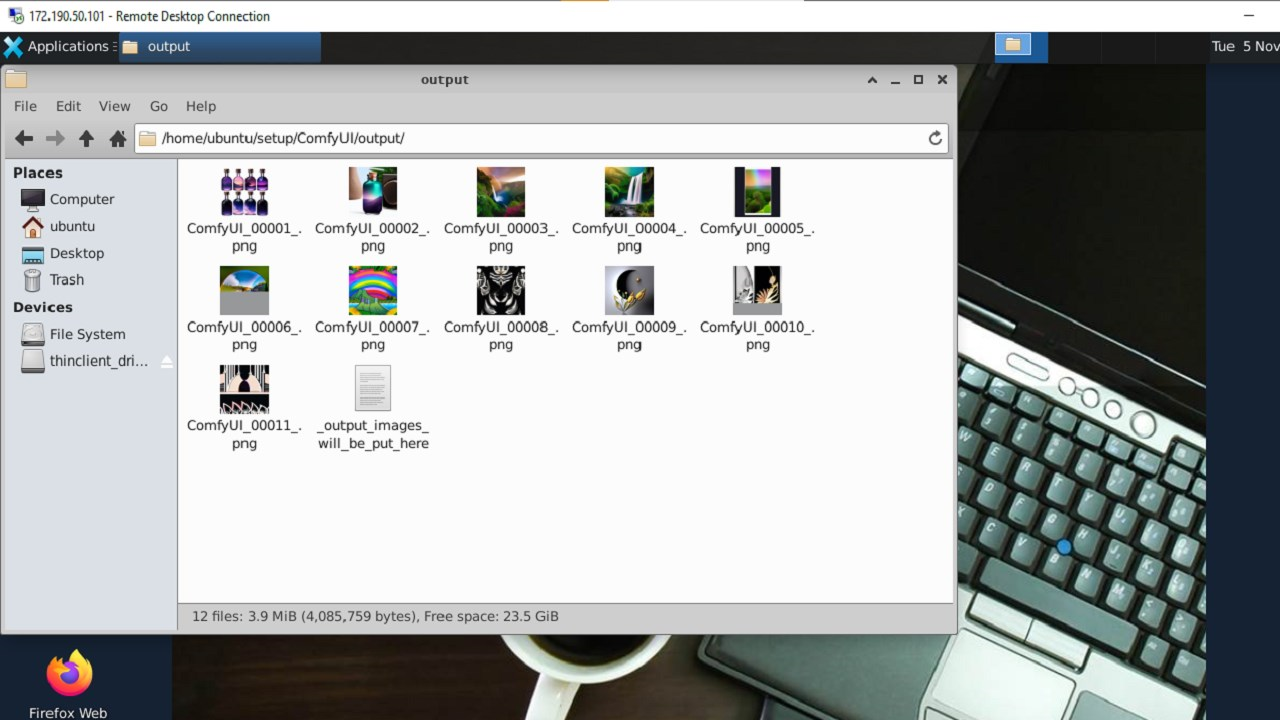Go up one directory level
Viewport: 1280px width, 720px height.
86,138
